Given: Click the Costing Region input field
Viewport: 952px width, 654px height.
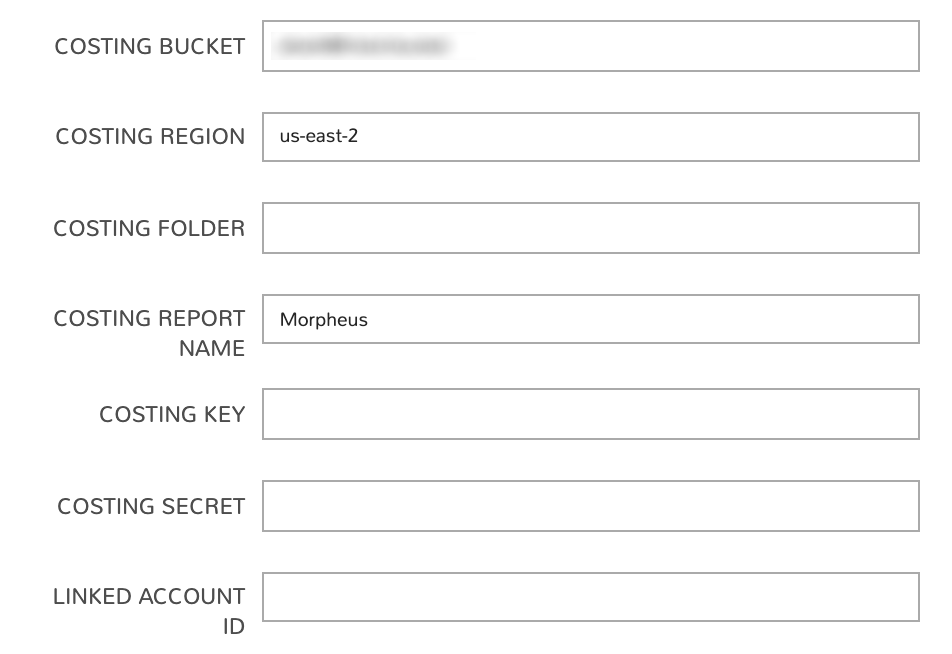Looking at the screenshot, I should point(590,136).
